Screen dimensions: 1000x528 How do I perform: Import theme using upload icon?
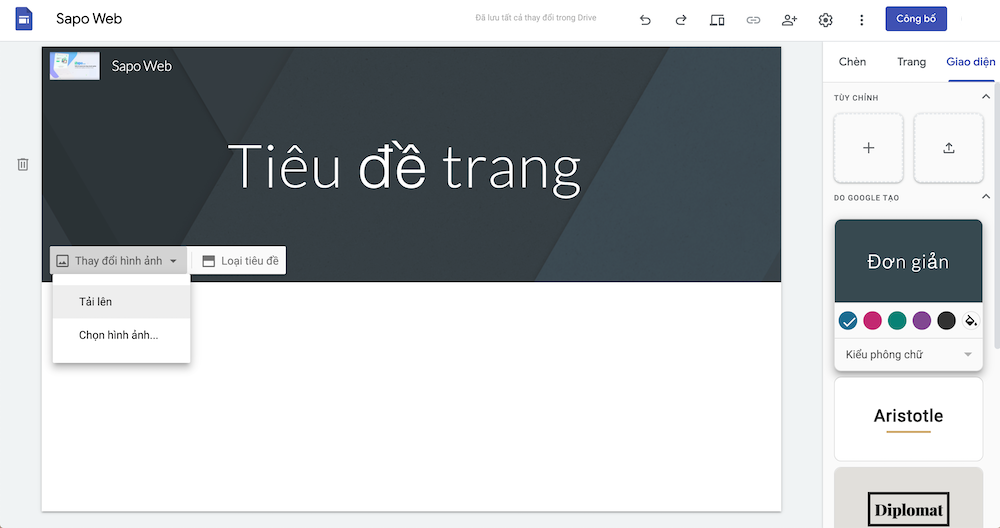click(x=949, y=148)
